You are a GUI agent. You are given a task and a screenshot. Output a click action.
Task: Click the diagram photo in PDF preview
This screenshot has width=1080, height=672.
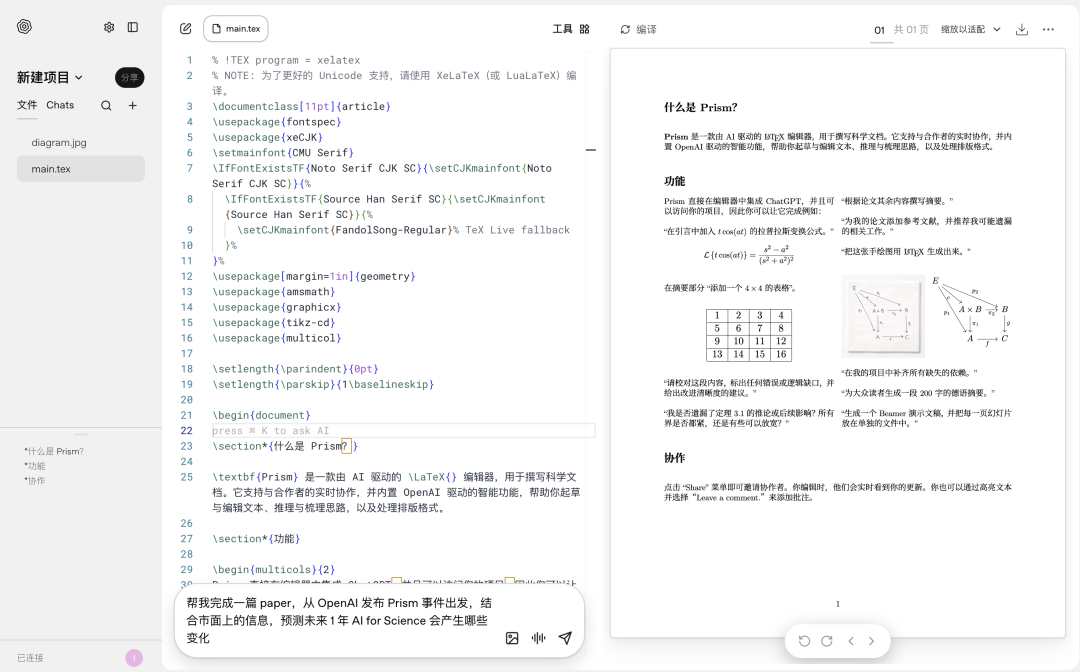883,316
